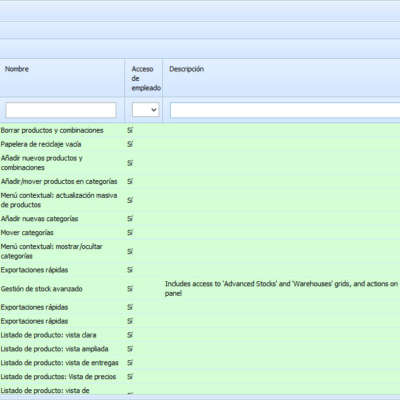This screenshot has height=400, width=400.
Task: Select Listado de producto: vista clara row
Action: (200, 335)
